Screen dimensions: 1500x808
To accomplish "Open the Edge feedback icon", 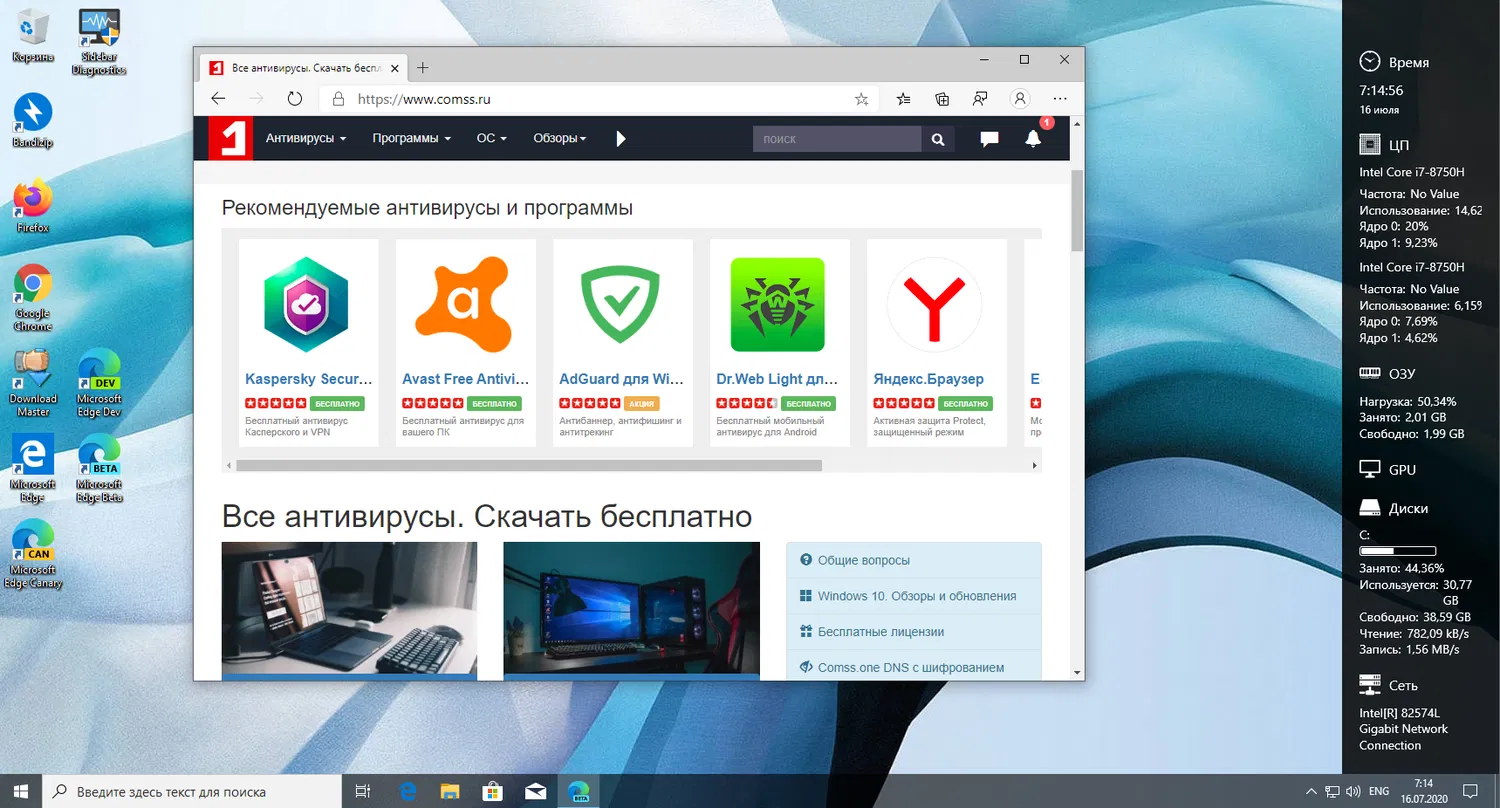I will coord(980,99).
